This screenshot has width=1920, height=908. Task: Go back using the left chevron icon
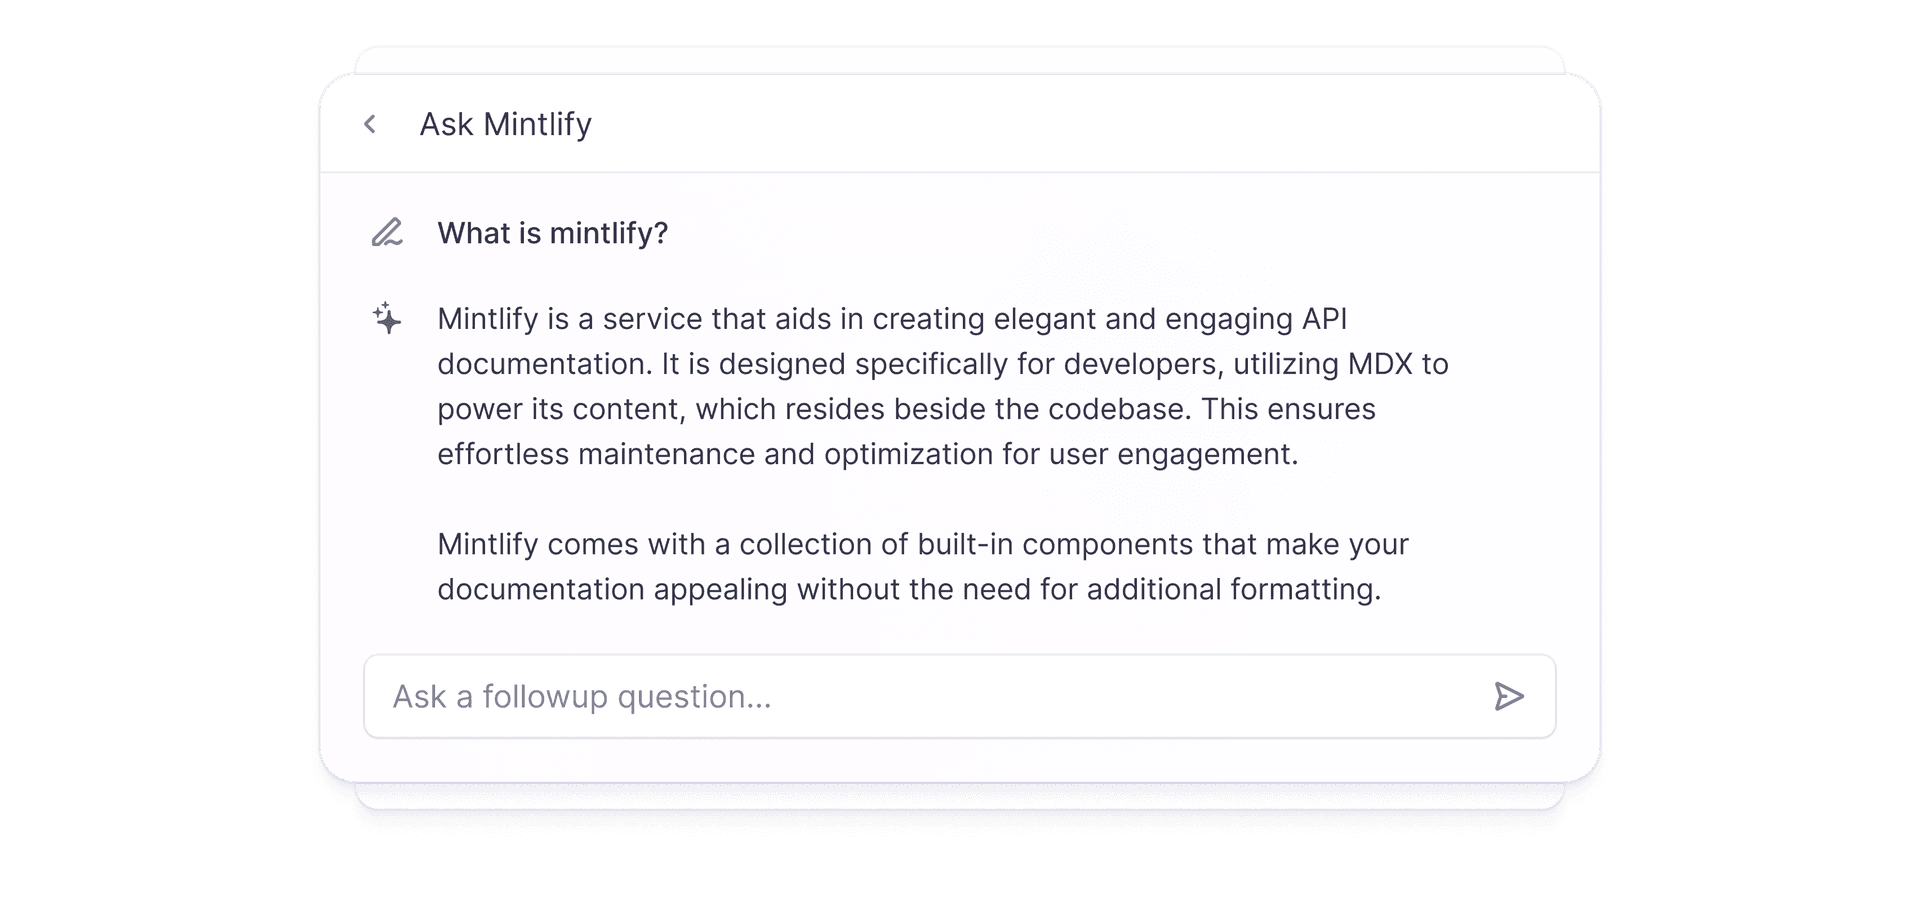[370, 124]
